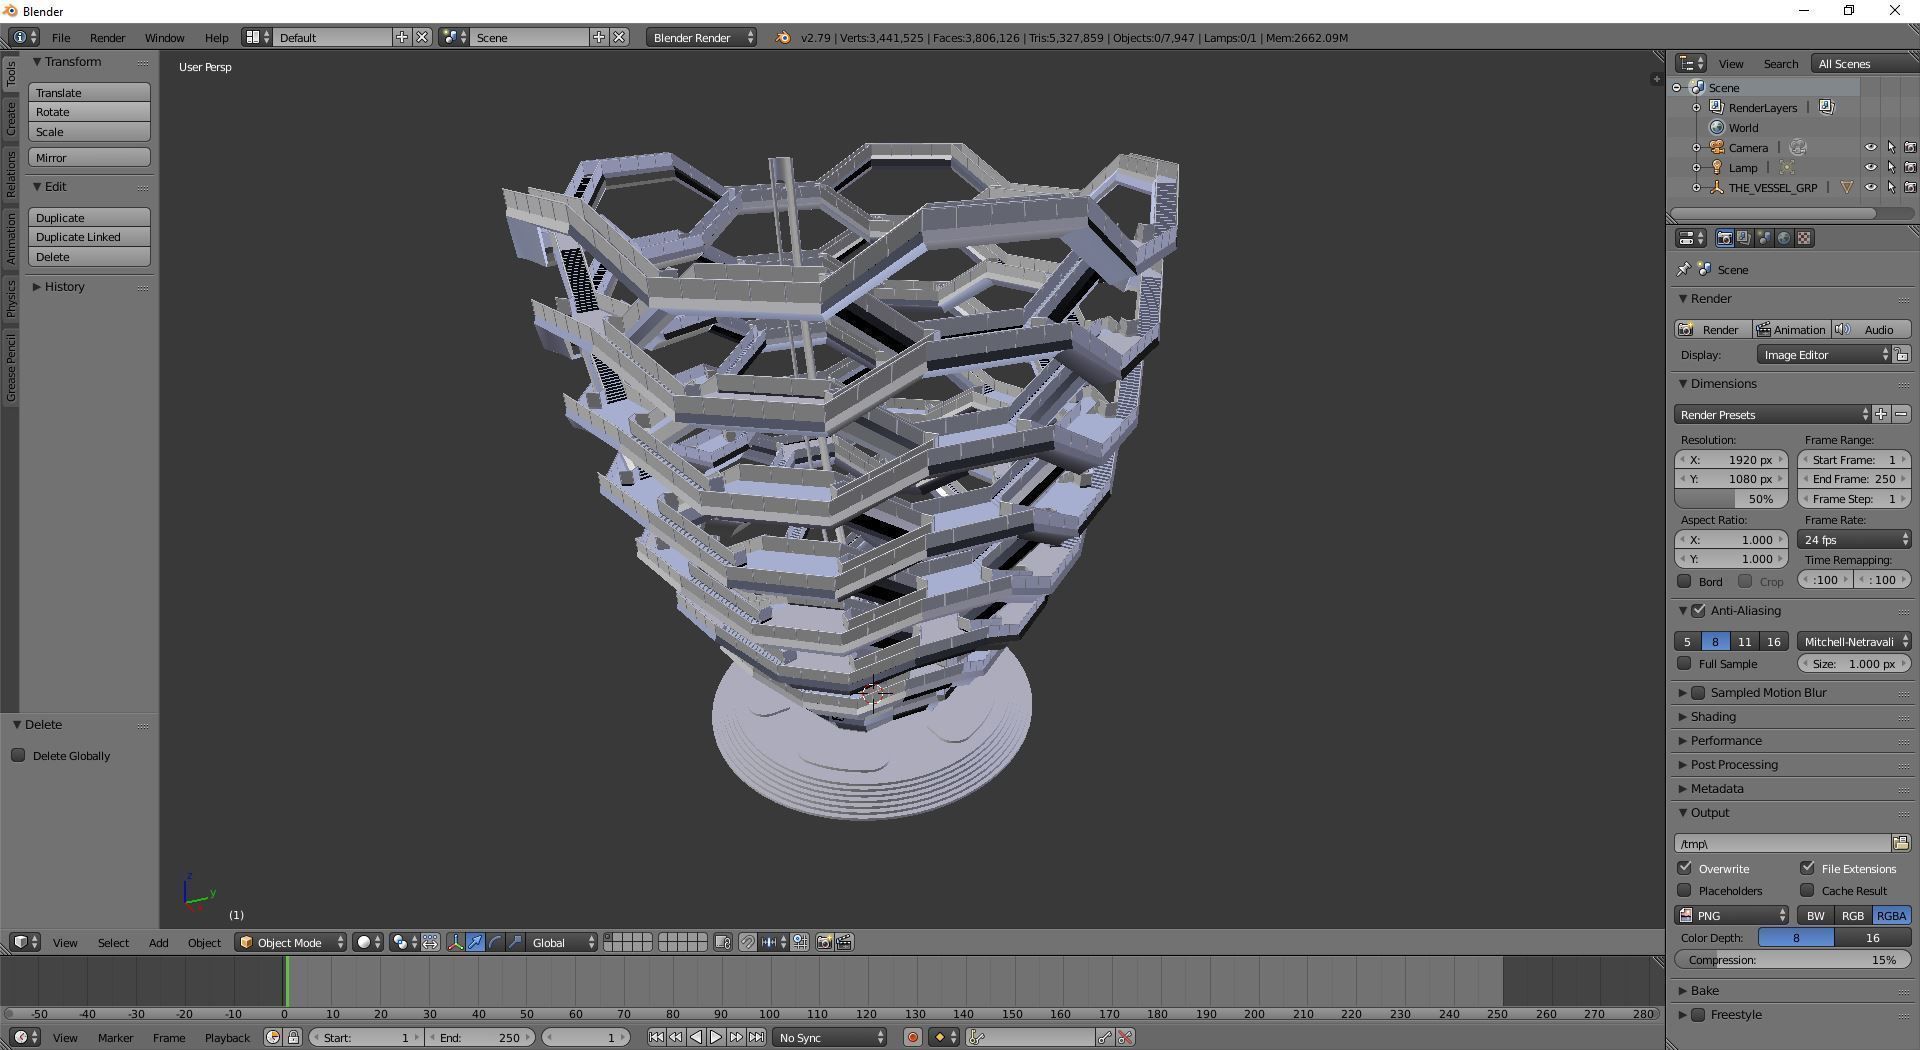Expand THE_VESSEL_GRP tree node
The height and width of the screenshot is (1050, 1920).
point(1696,187)
